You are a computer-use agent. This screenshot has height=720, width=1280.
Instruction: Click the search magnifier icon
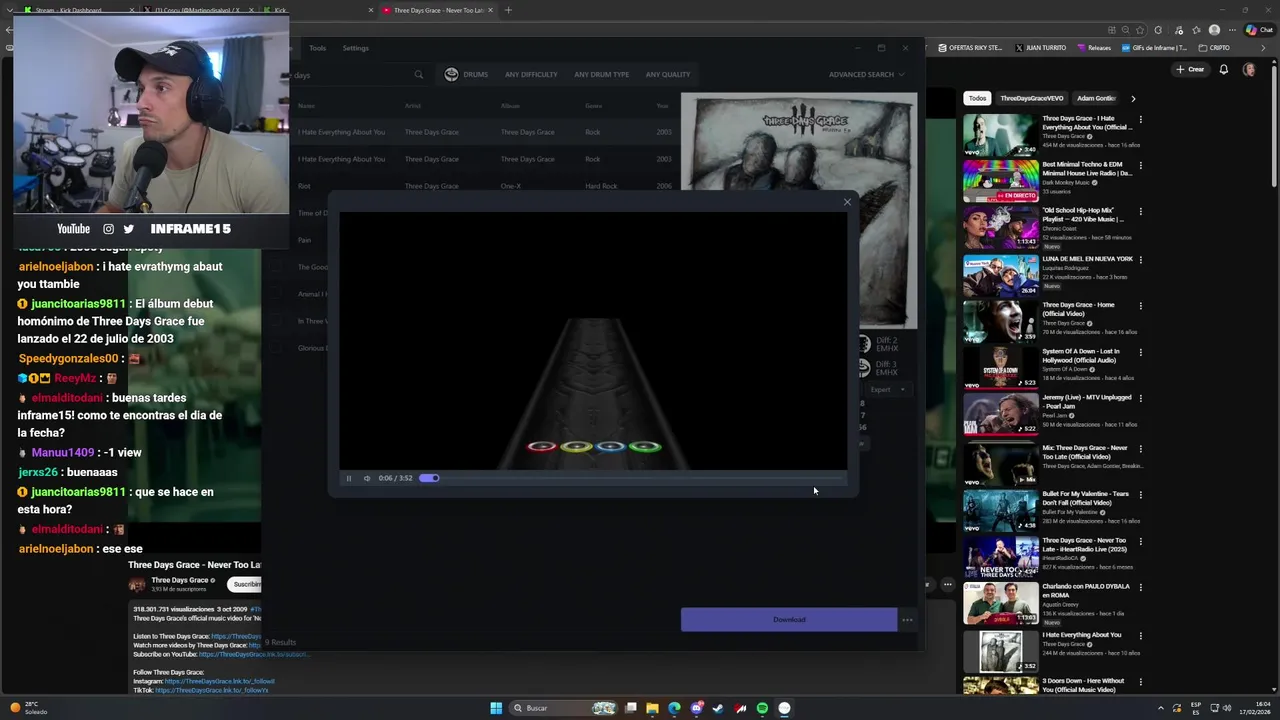(419, 74)
